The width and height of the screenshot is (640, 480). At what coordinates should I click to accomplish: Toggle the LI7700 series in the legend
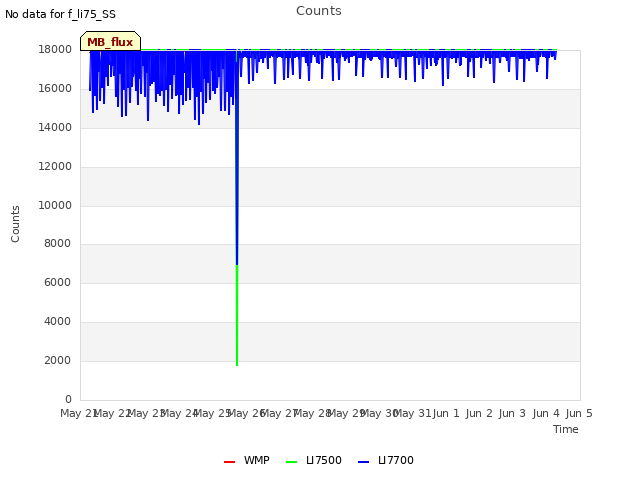pyautogui.click(x=386, y=460)
